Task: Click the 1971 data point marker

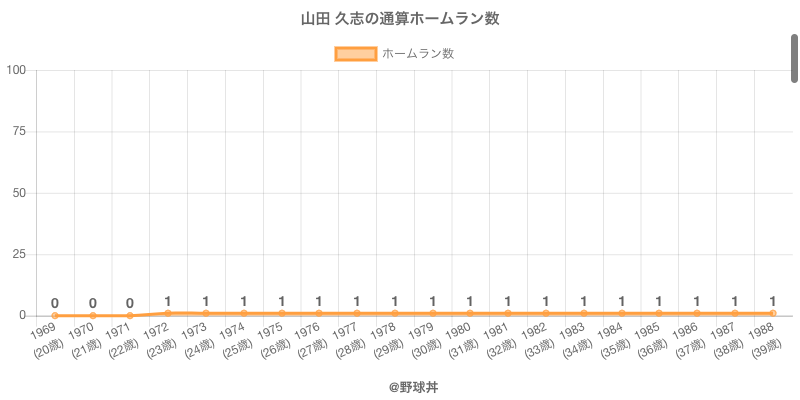Action: point(130,316)
